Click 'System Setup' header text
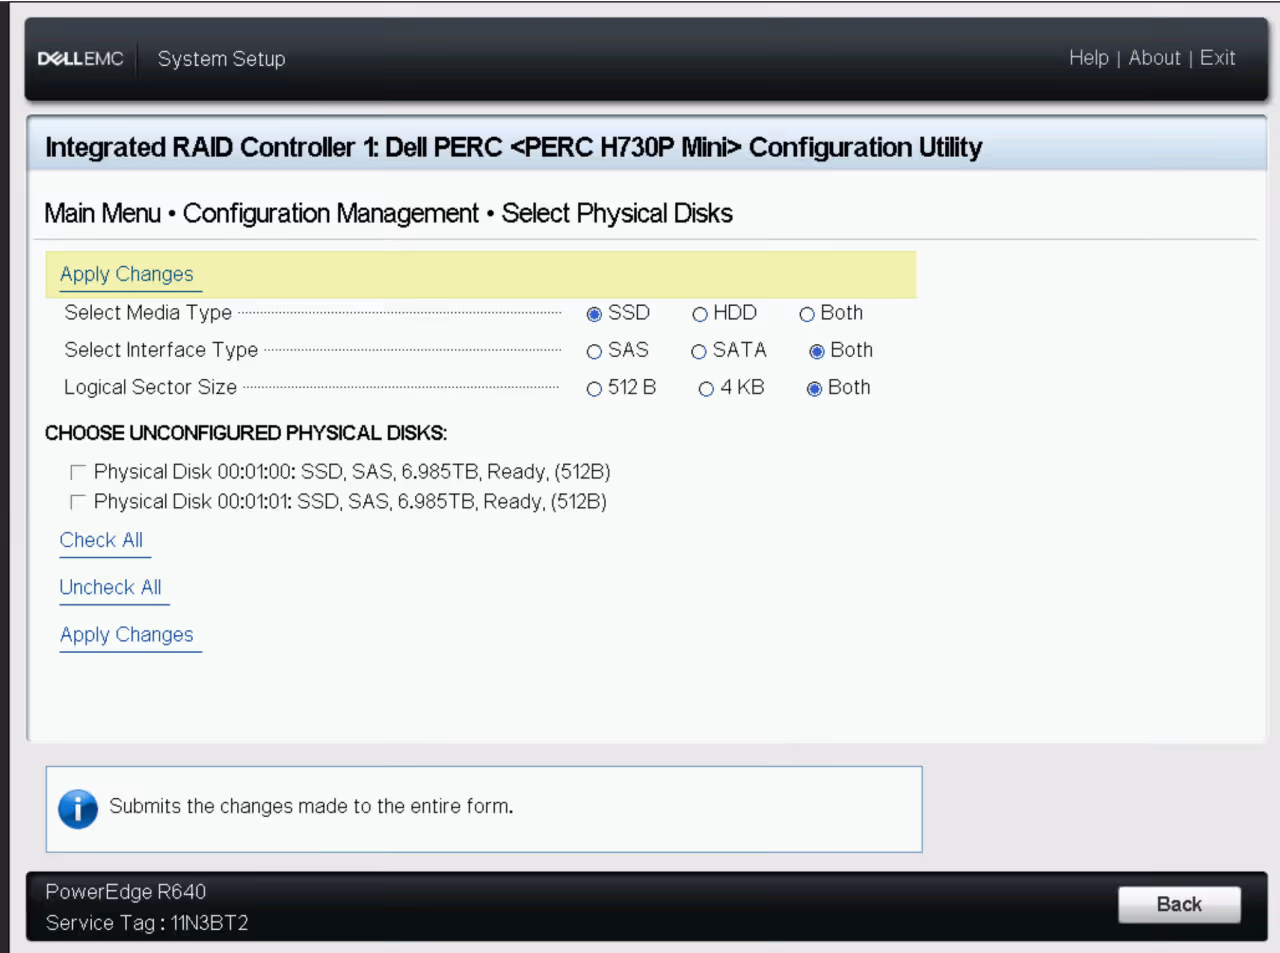Screen dimensions: 1280x953 [221, 59]
